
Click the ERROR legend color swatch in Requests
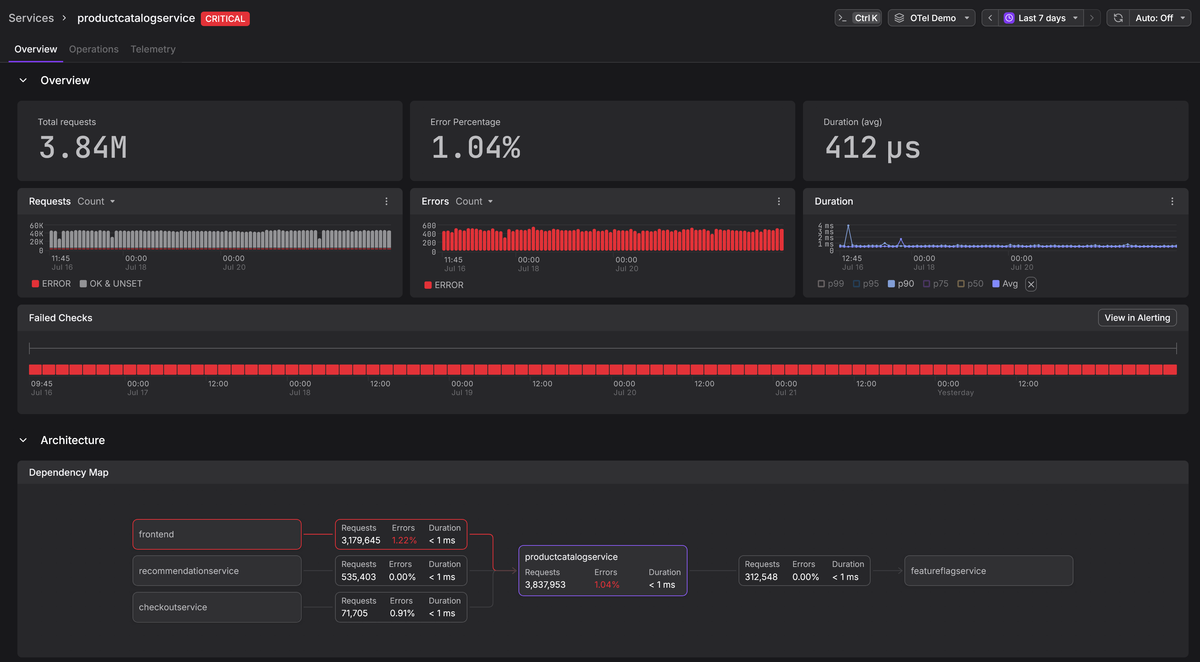click(x=35, y=284)
